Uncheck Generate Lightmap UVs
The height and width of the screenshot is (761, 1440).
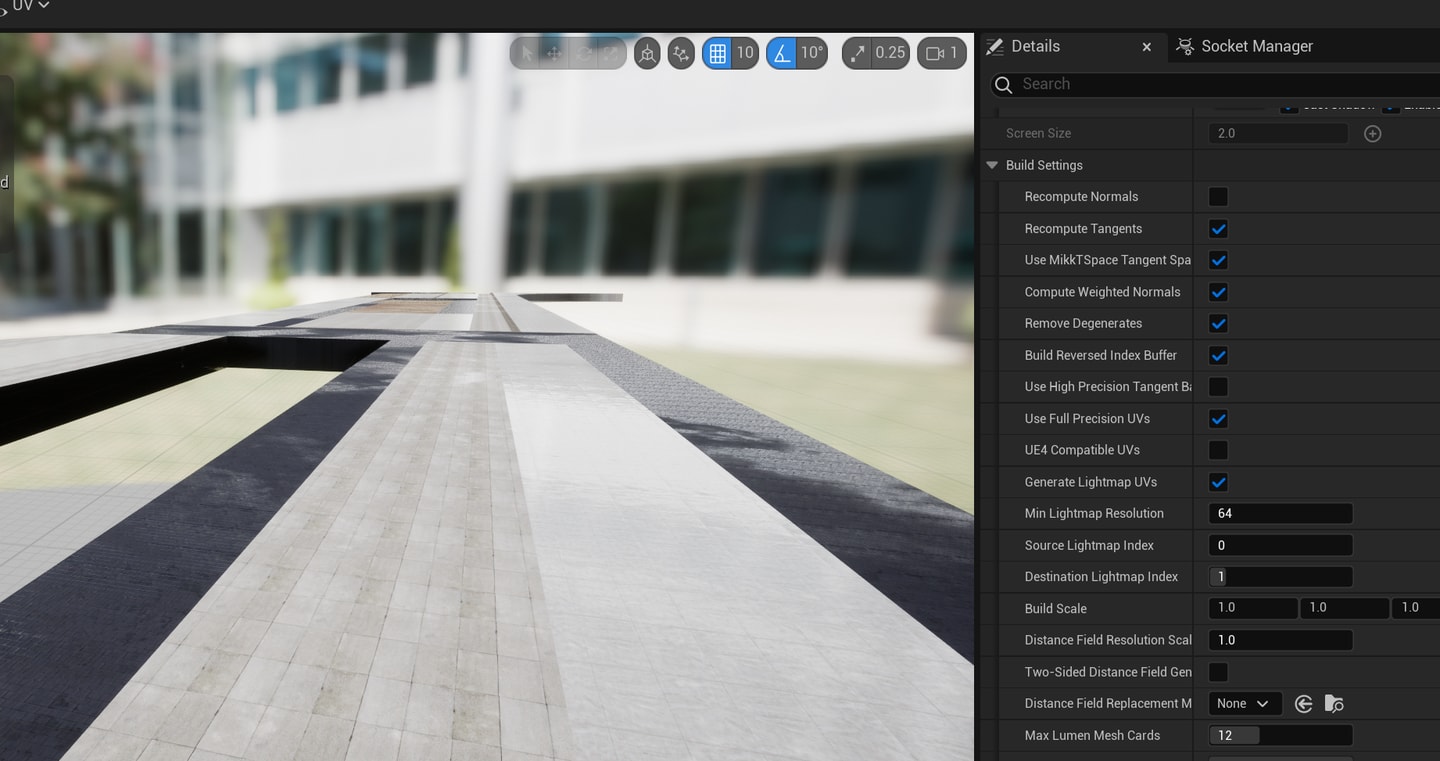coord(1218,482)
